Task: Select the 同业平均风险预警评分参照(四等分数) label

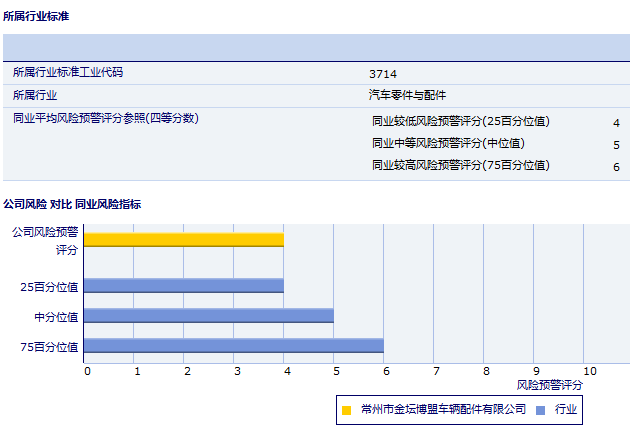Action: (x=106, y=118)
